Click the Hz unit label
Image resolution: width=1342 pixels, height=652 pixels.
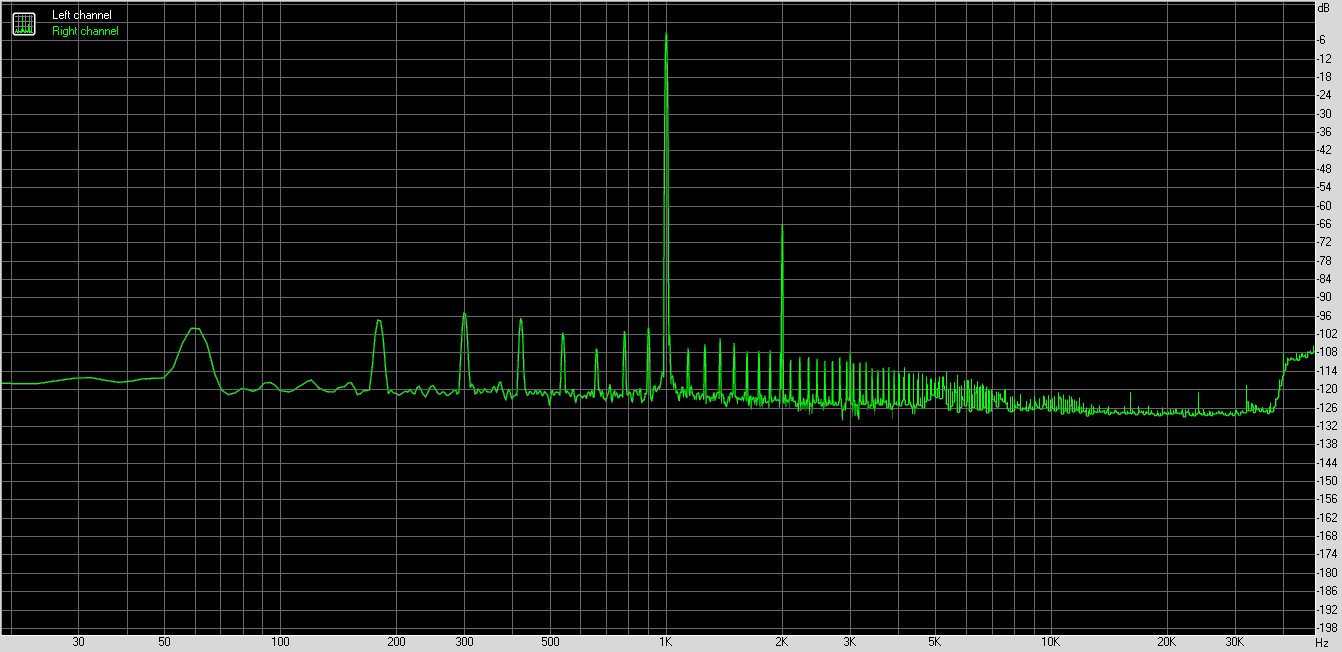(x=1322, y=642)
